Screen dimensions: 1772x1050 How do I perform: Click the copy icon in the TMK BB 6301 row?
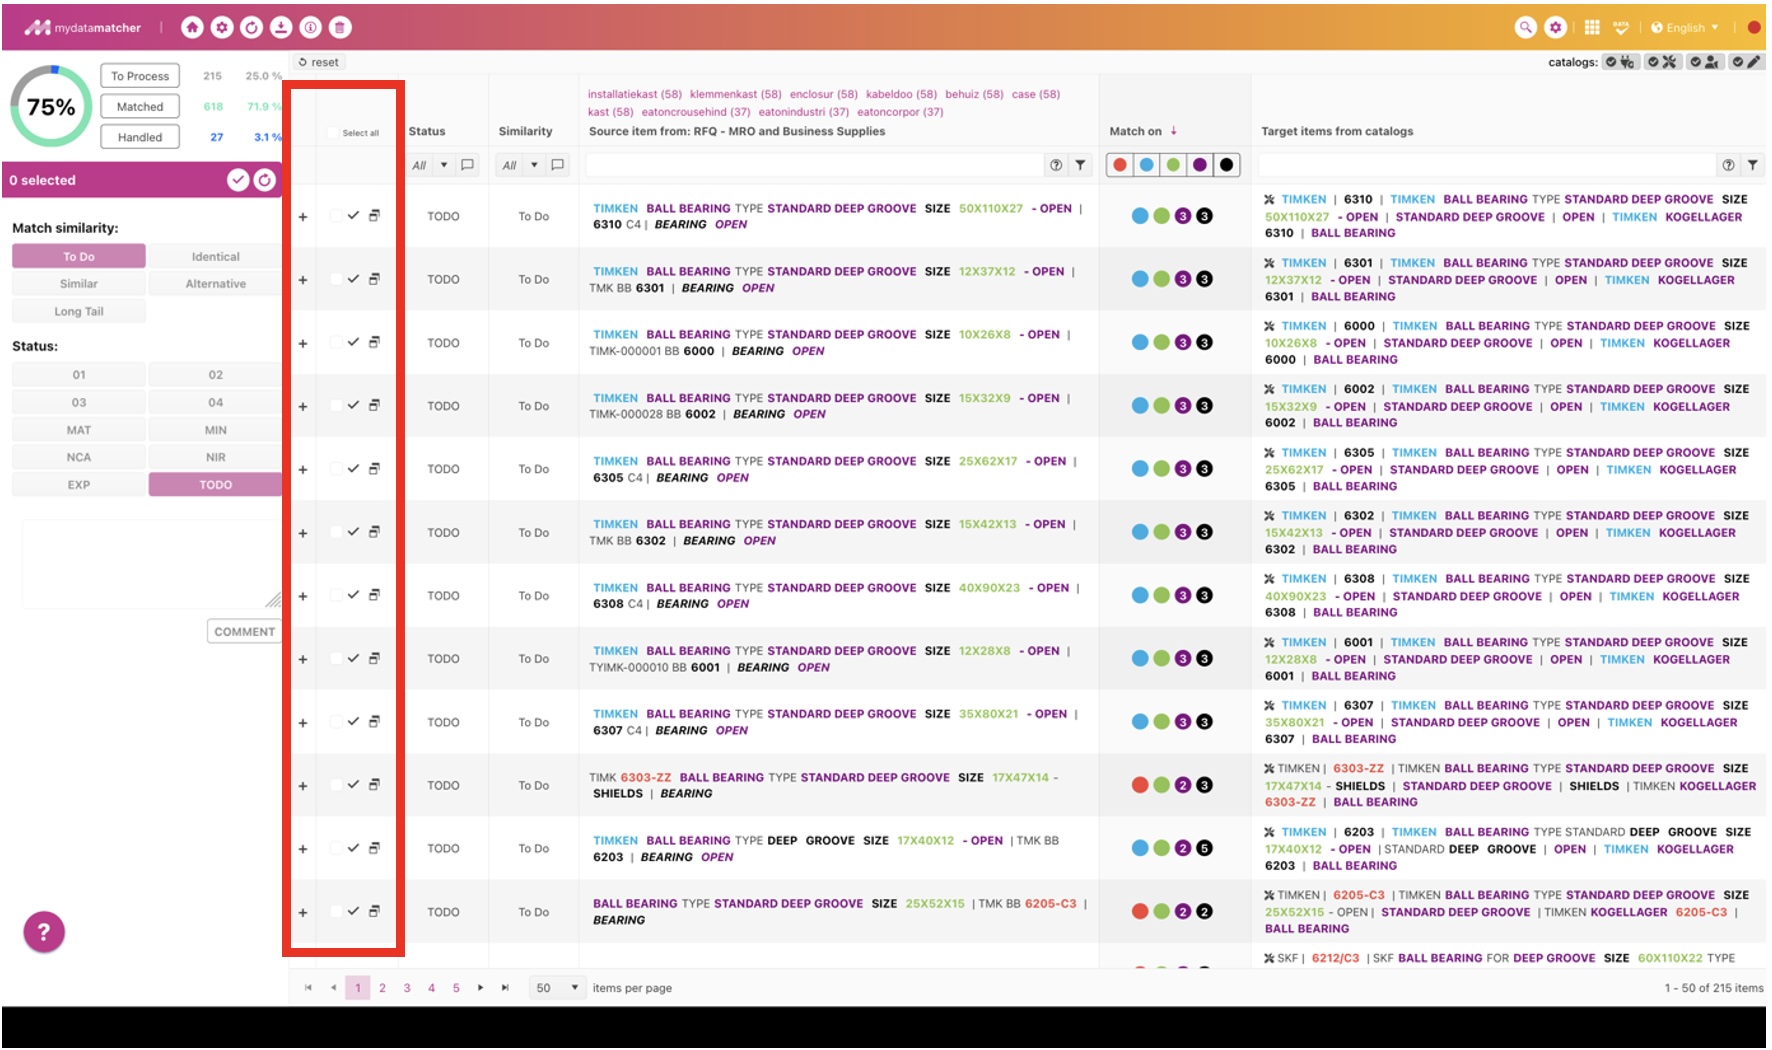point(374,279)
